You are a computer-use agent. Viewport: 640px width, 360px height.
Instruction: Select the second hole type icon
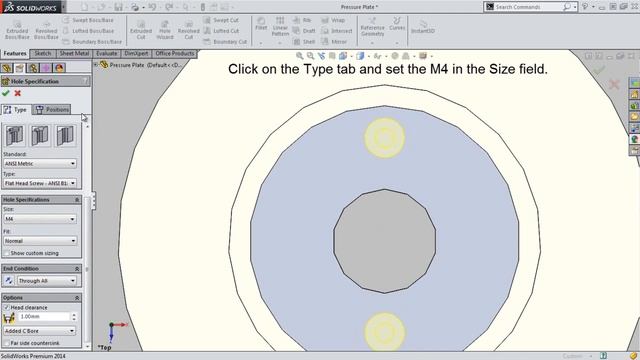[40, 136]
